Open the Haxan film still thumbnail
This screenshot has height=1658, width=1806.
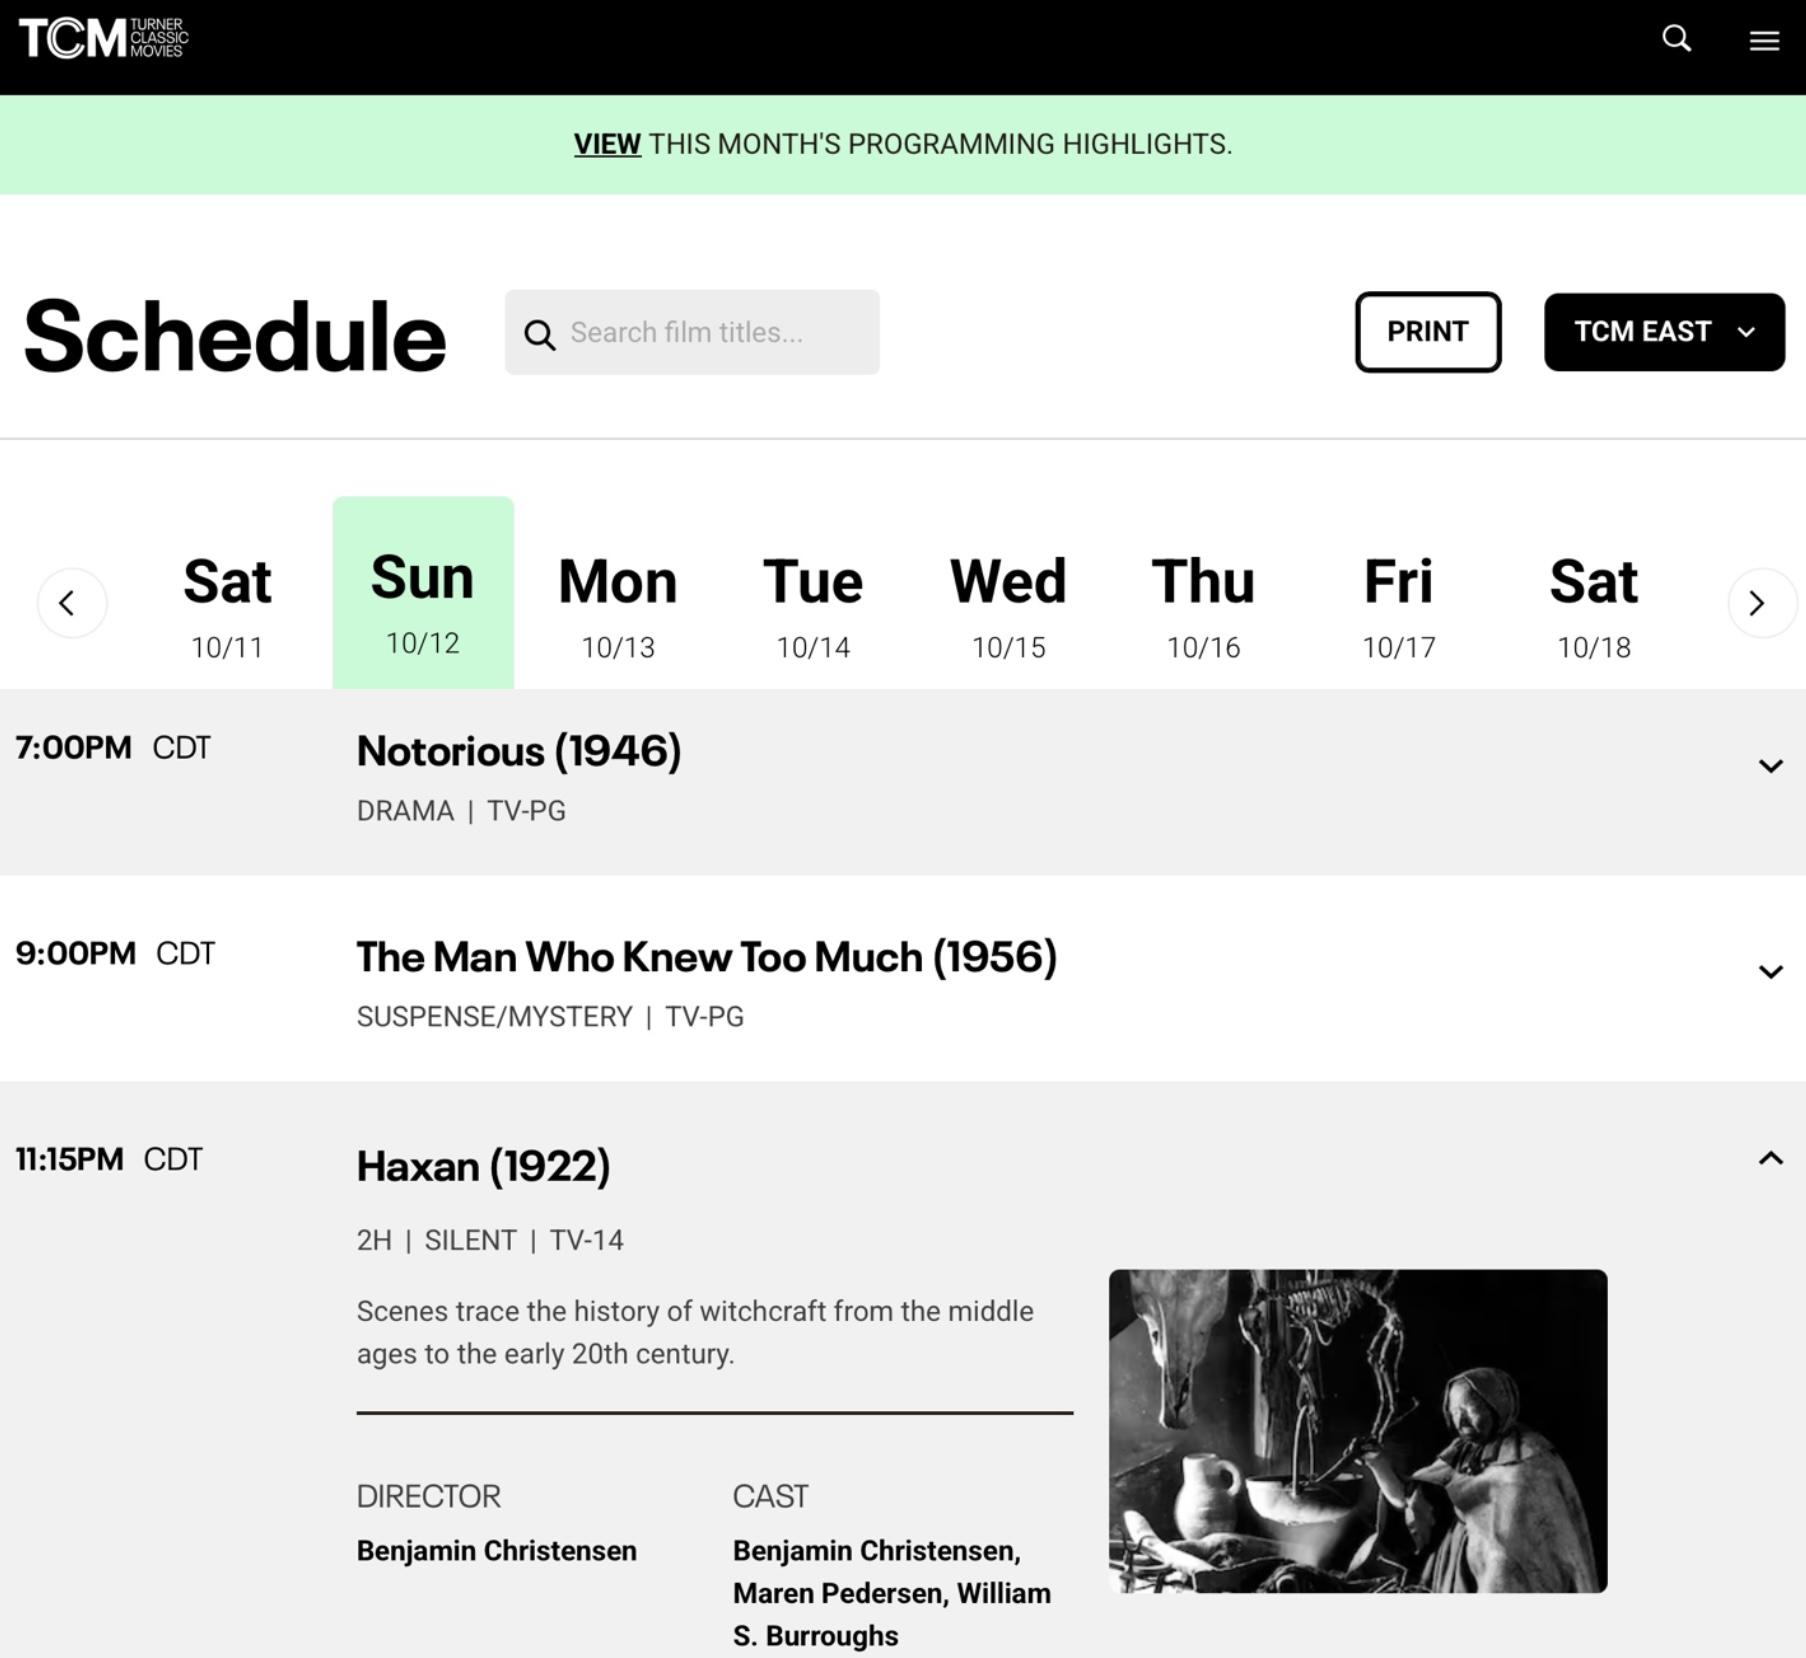click(1357, 1430)
